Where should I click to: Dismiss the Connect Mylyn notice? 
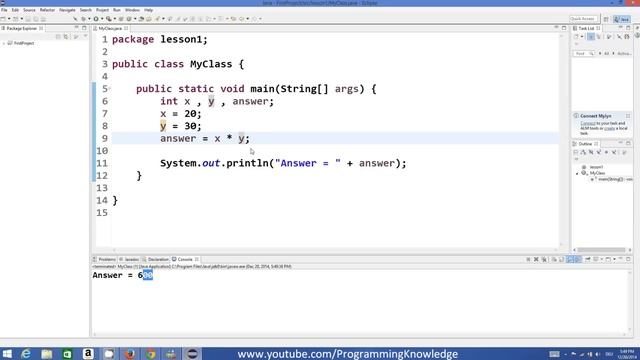[x=628, y=116]
